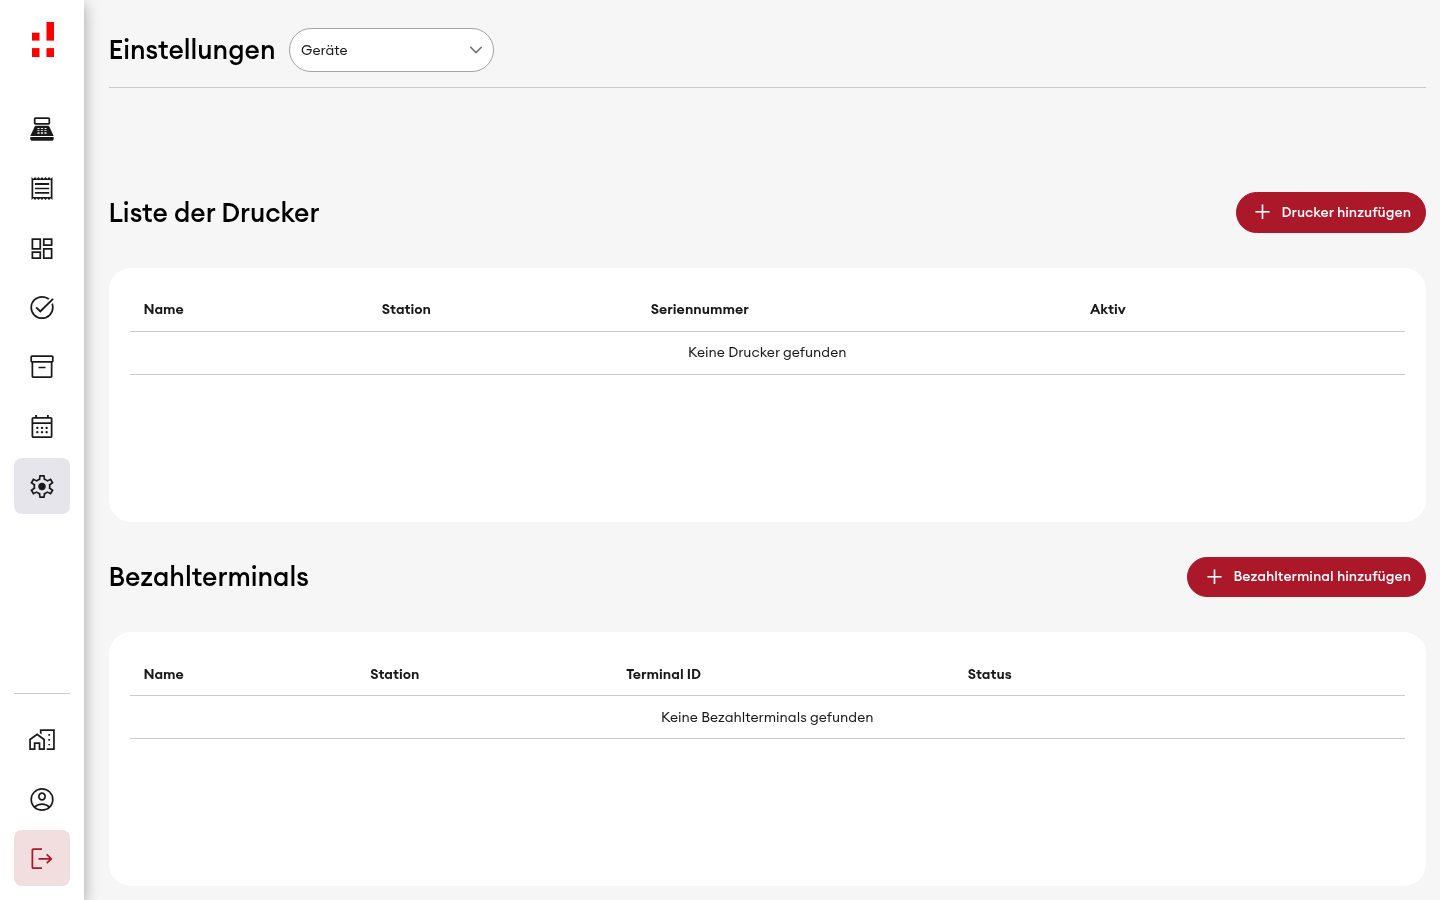
Task: Click the Aktiv column header
Action: (x=1108, y=309)
